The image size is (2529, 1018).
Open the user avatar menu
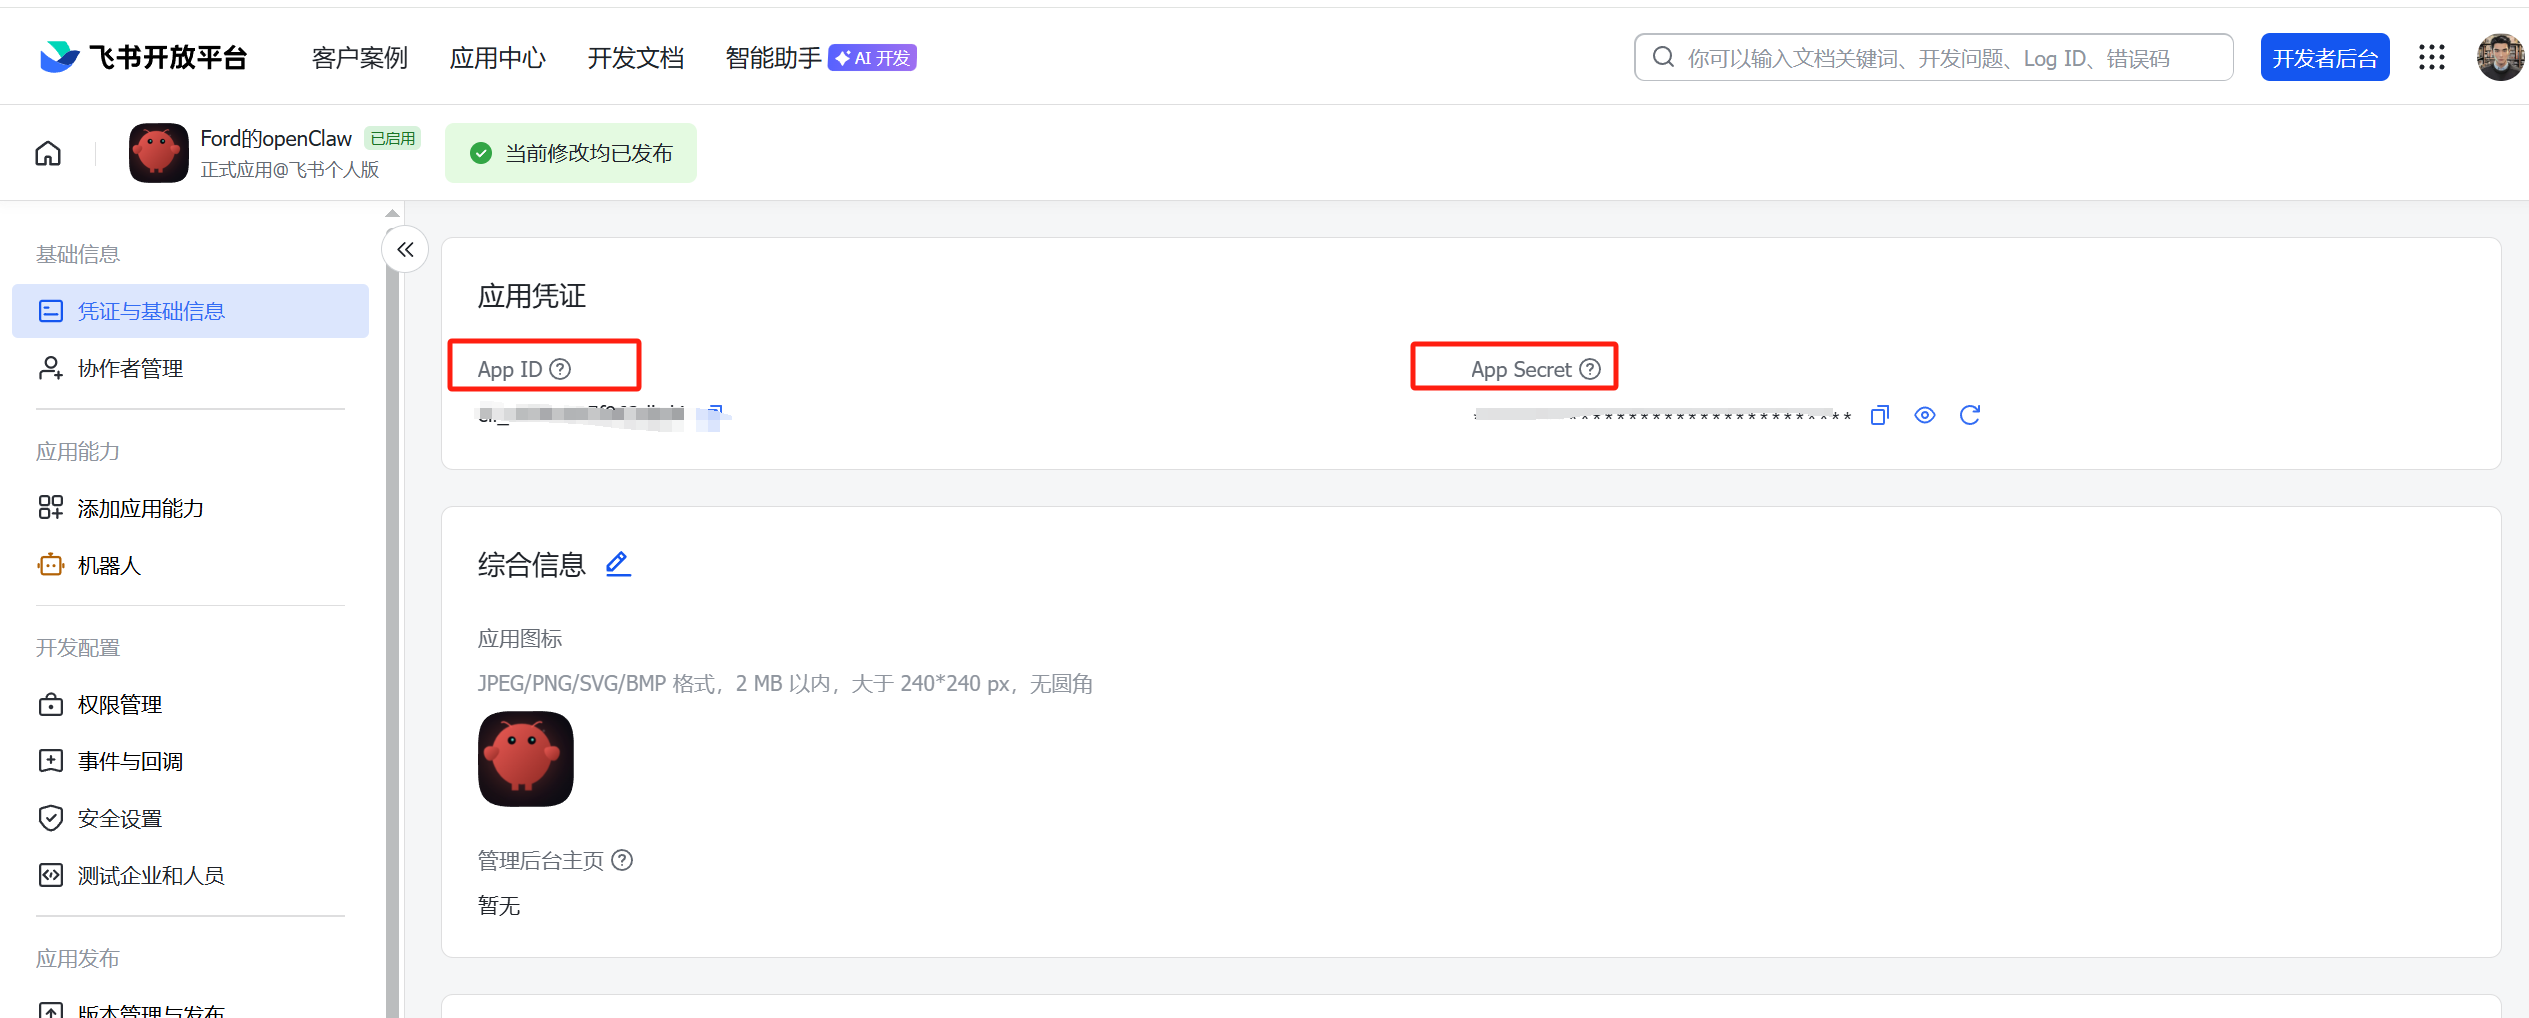click(2500, 57)
